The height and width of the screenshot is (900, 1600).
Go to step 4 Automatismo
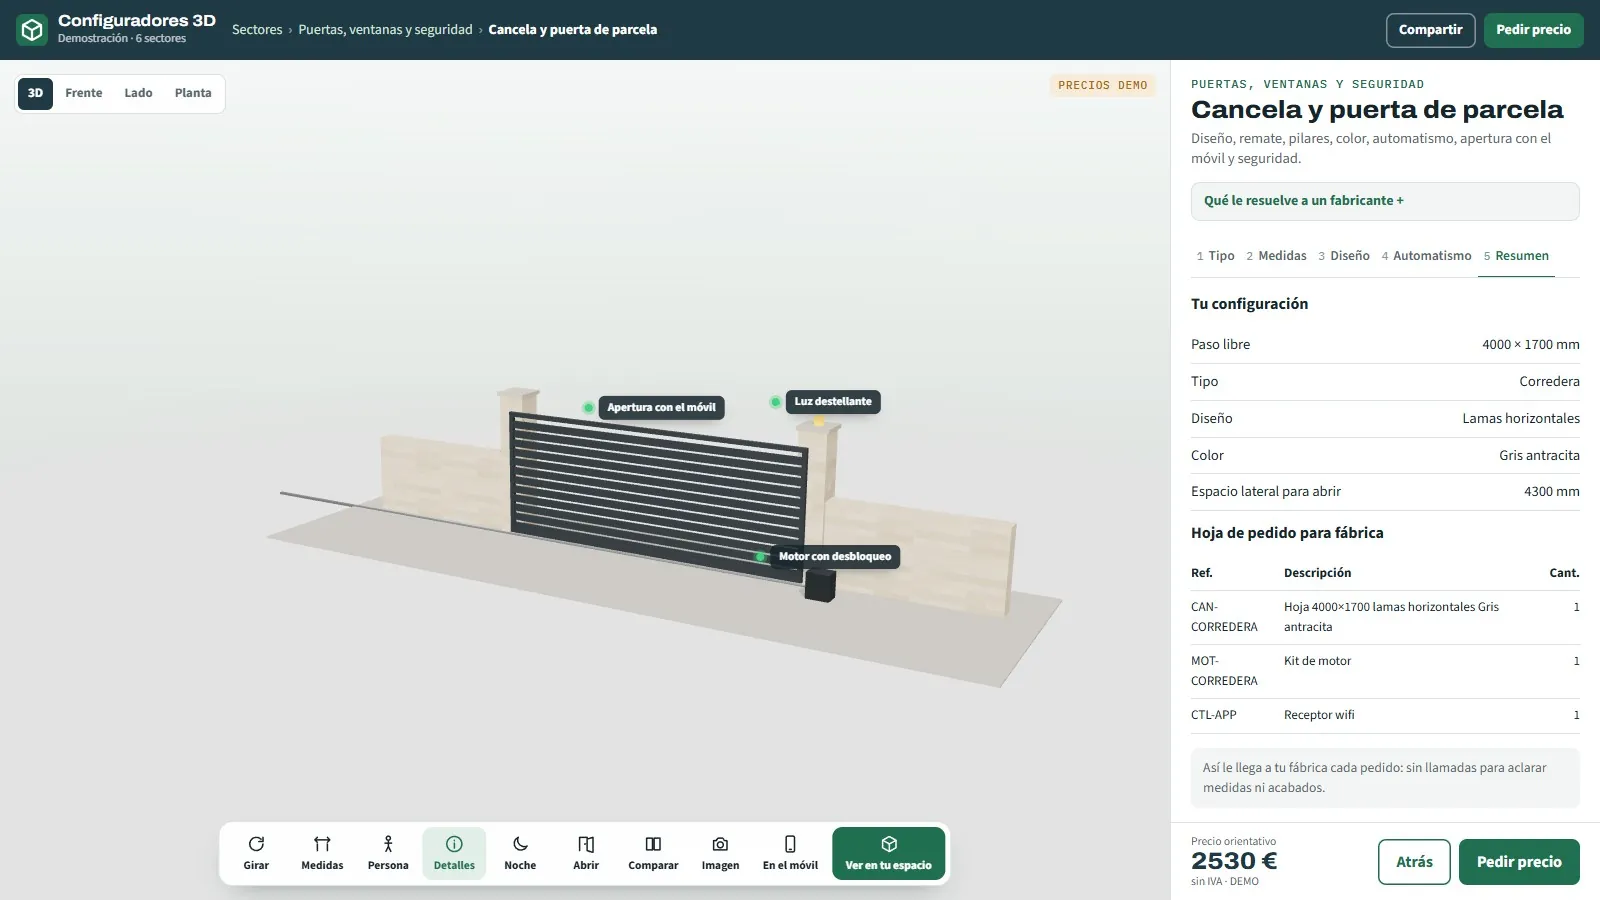point(1427,256)
